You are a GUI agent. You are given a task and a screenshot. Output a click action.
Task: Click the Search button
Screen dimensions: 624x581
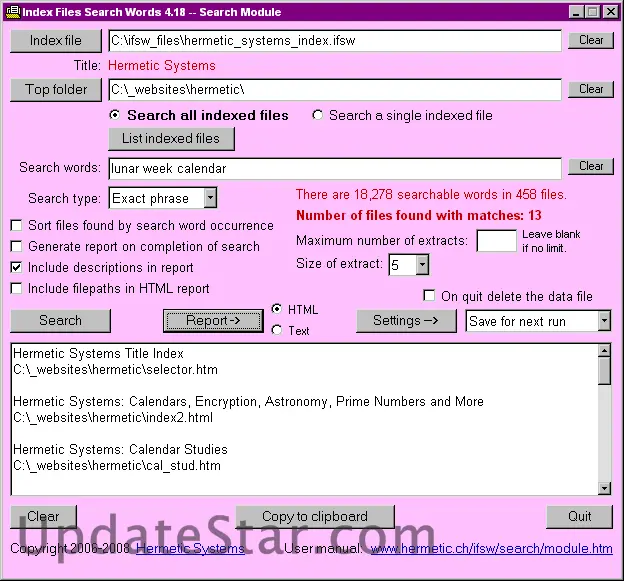coord(60,321)
